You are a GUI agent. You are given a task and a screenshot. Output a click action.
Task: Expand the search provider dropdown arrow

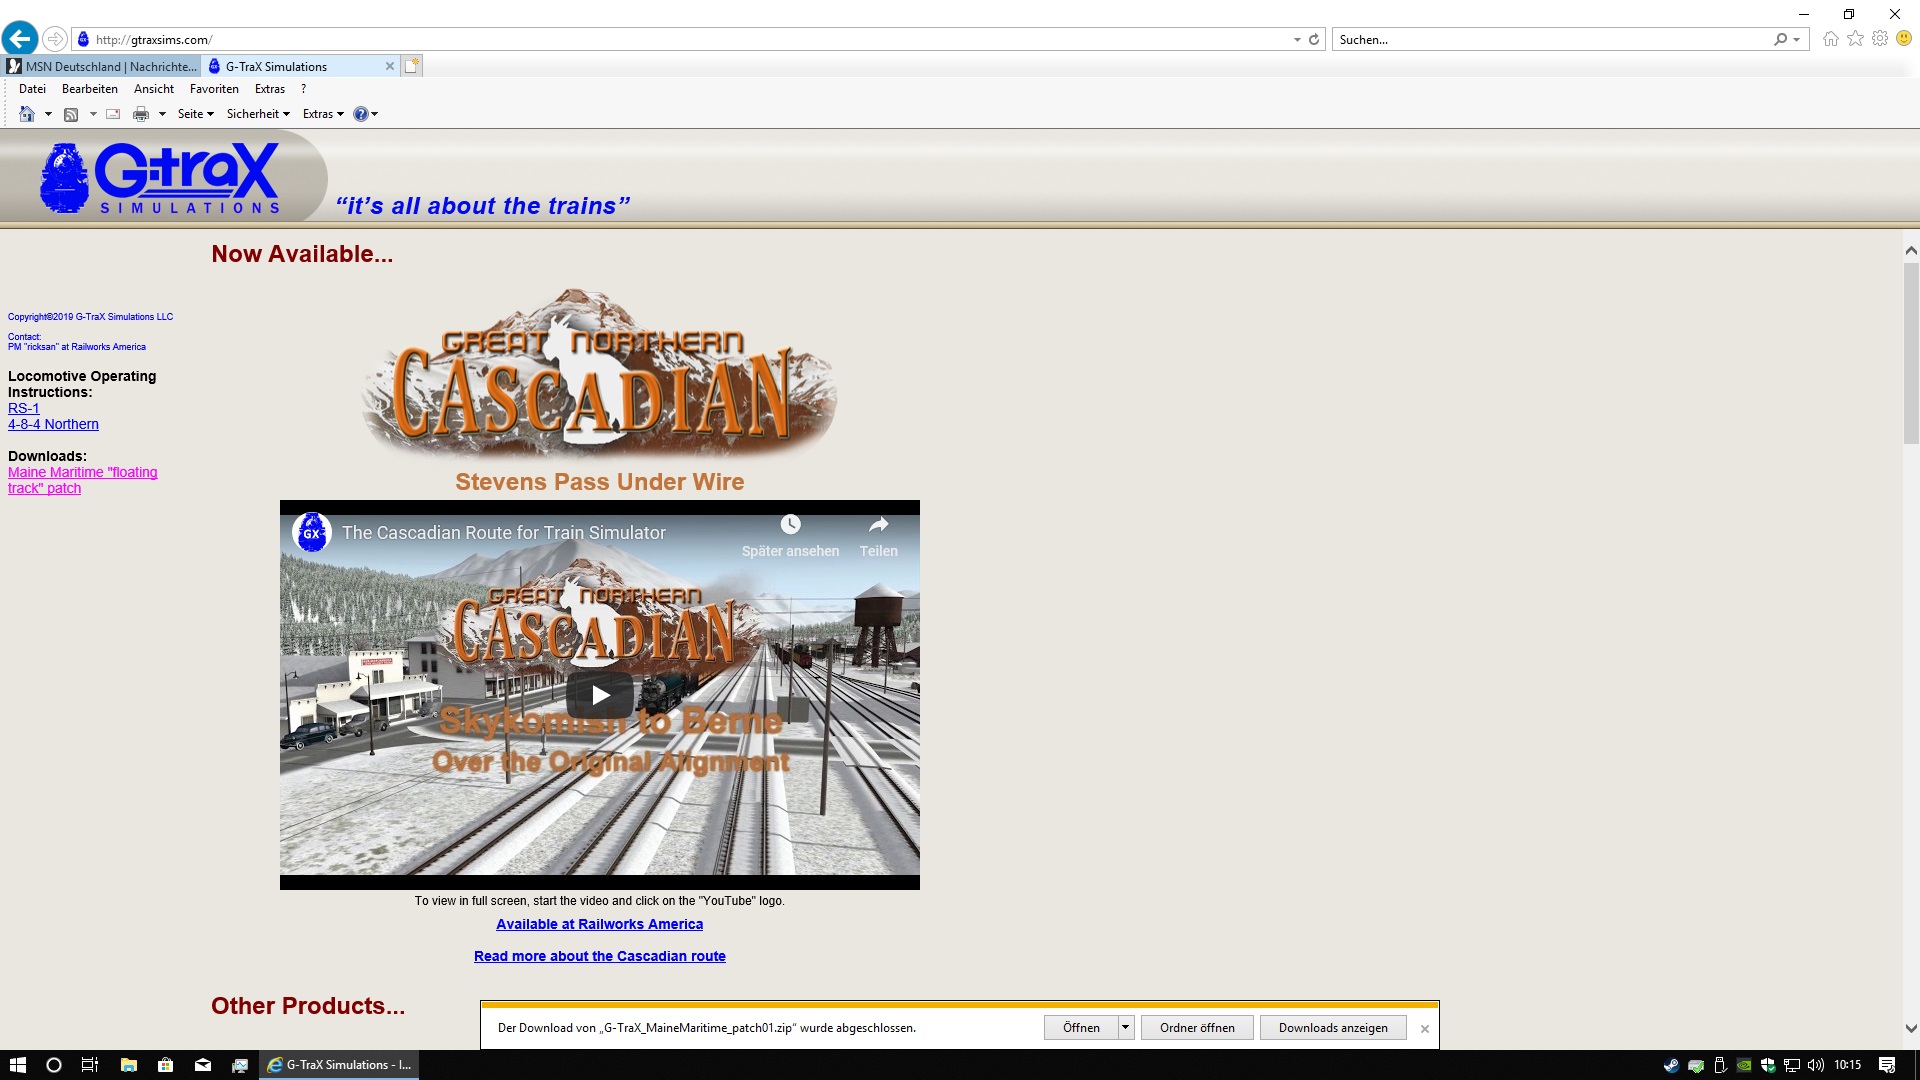pos(1797,40)
